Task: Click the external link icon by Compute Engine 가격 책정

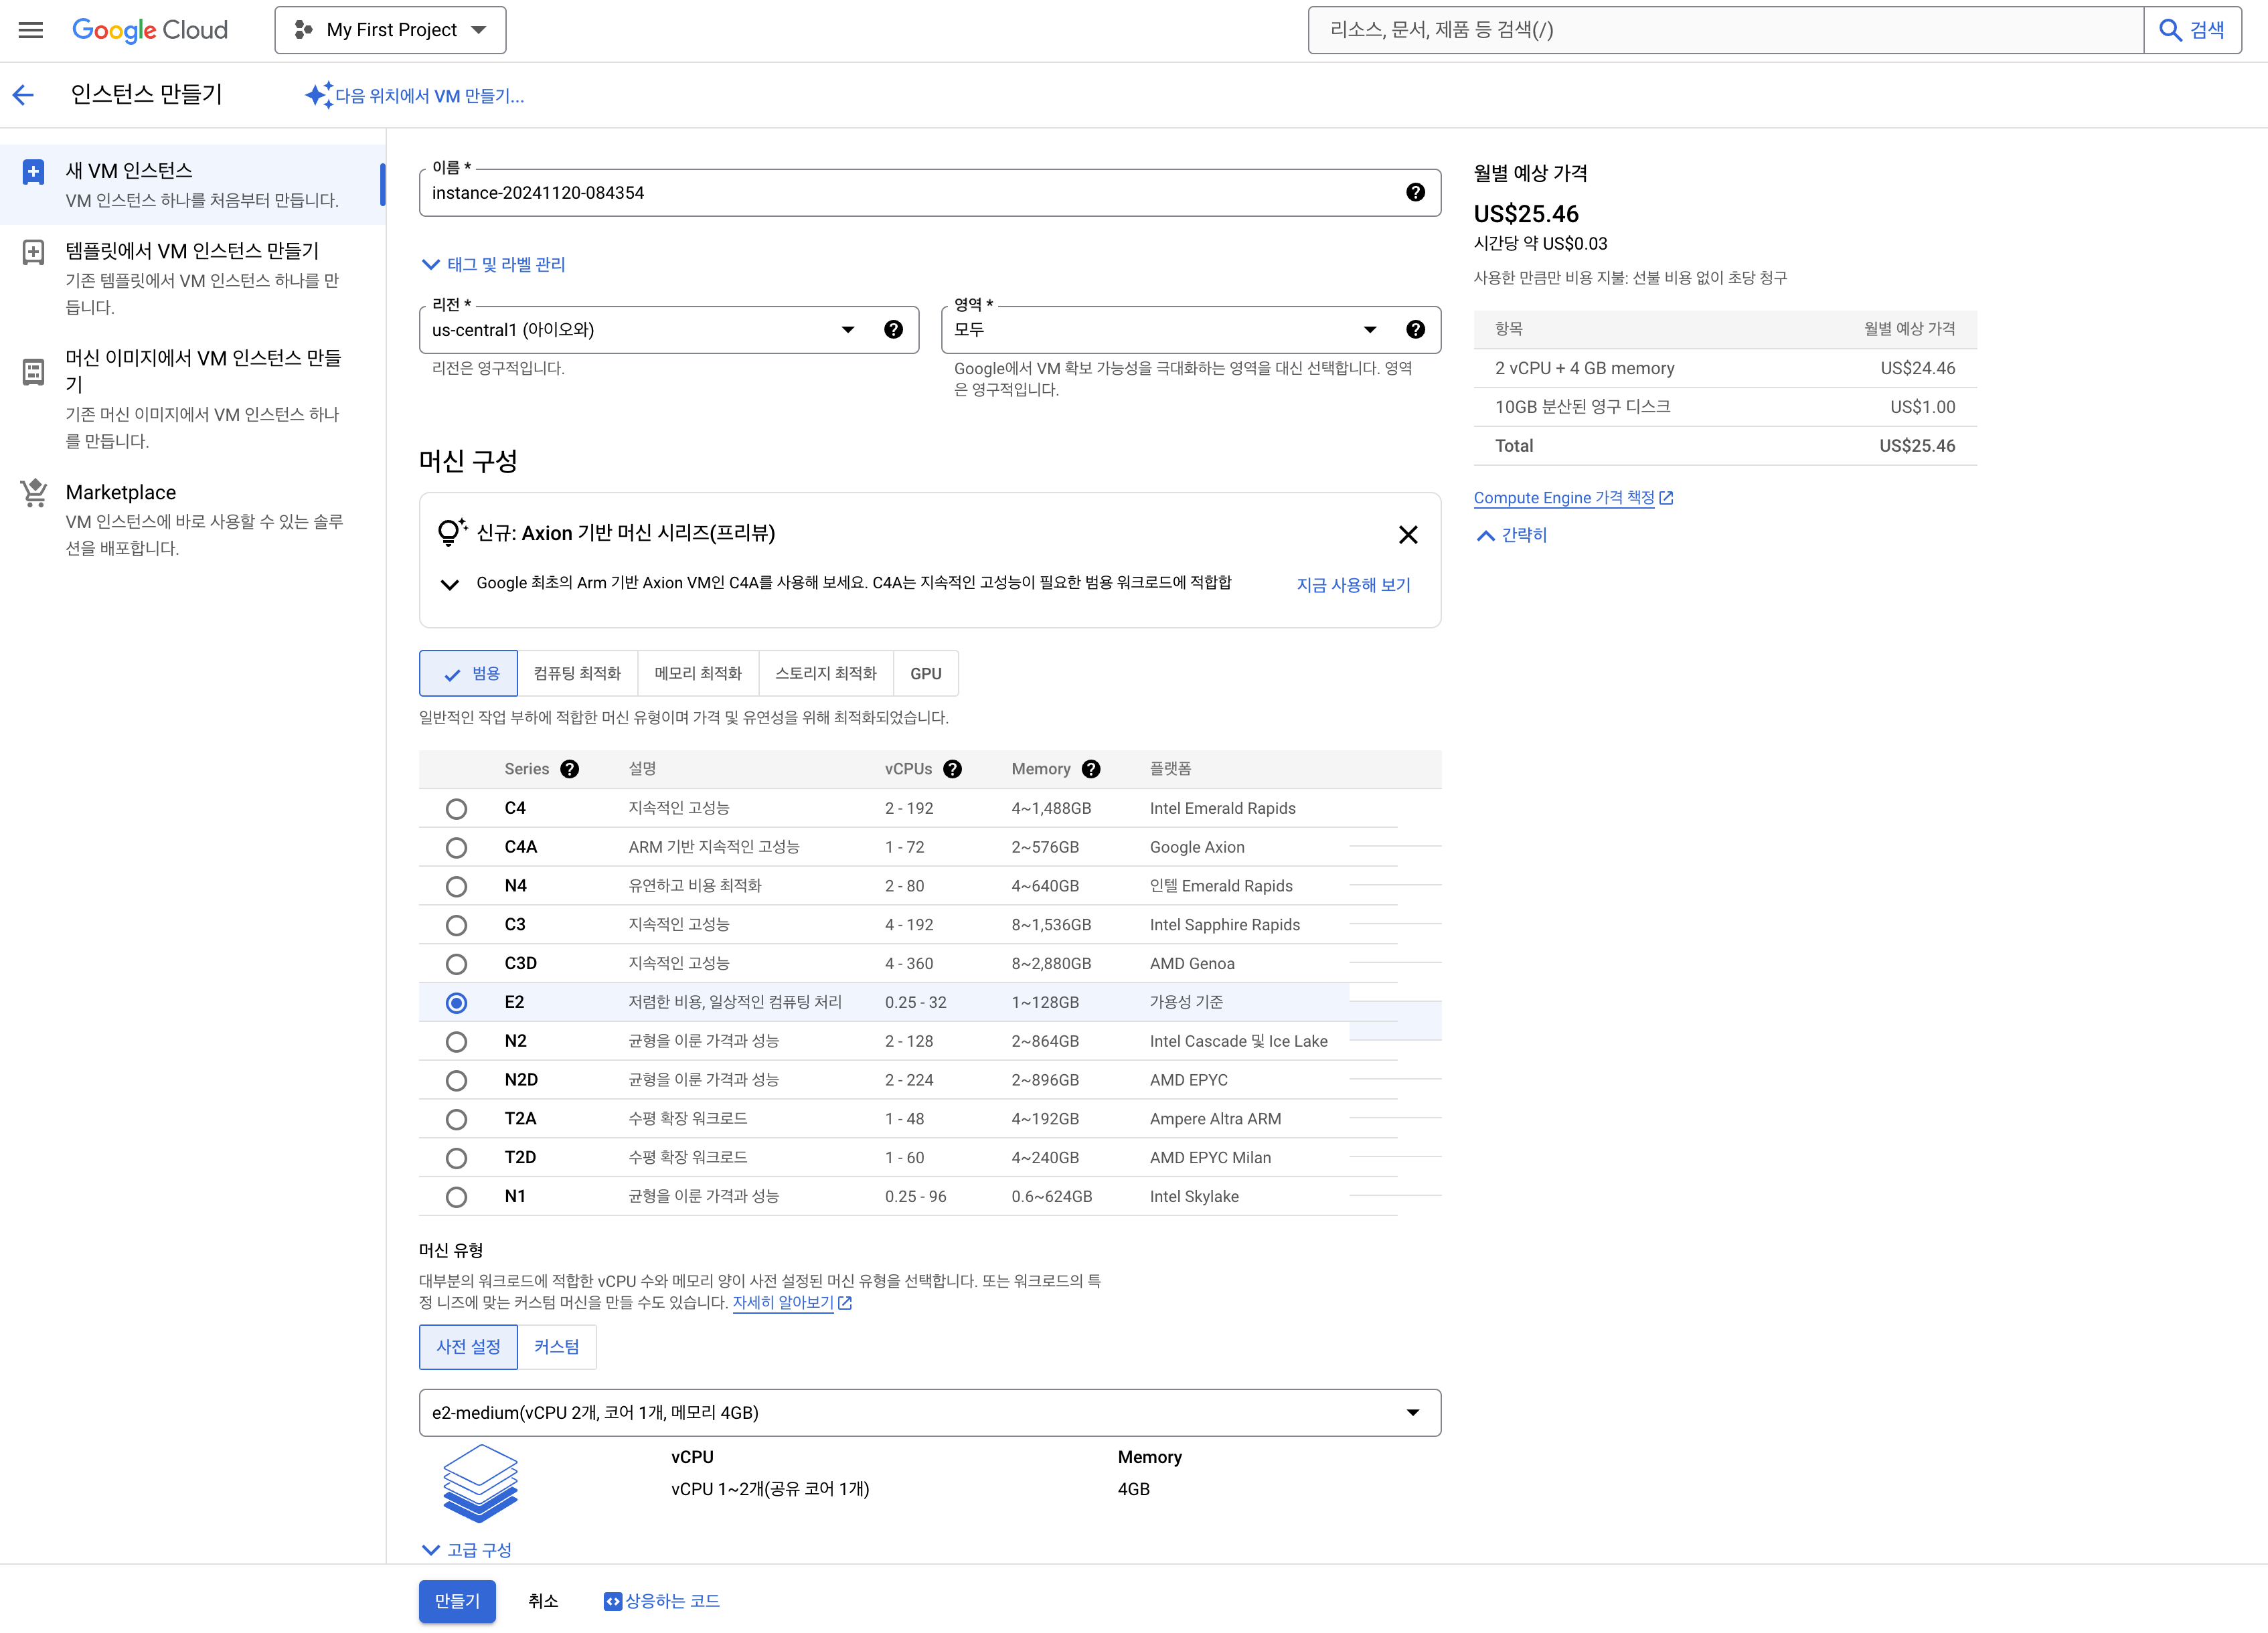Action: pyautogui.click(x=1666, y=498)
